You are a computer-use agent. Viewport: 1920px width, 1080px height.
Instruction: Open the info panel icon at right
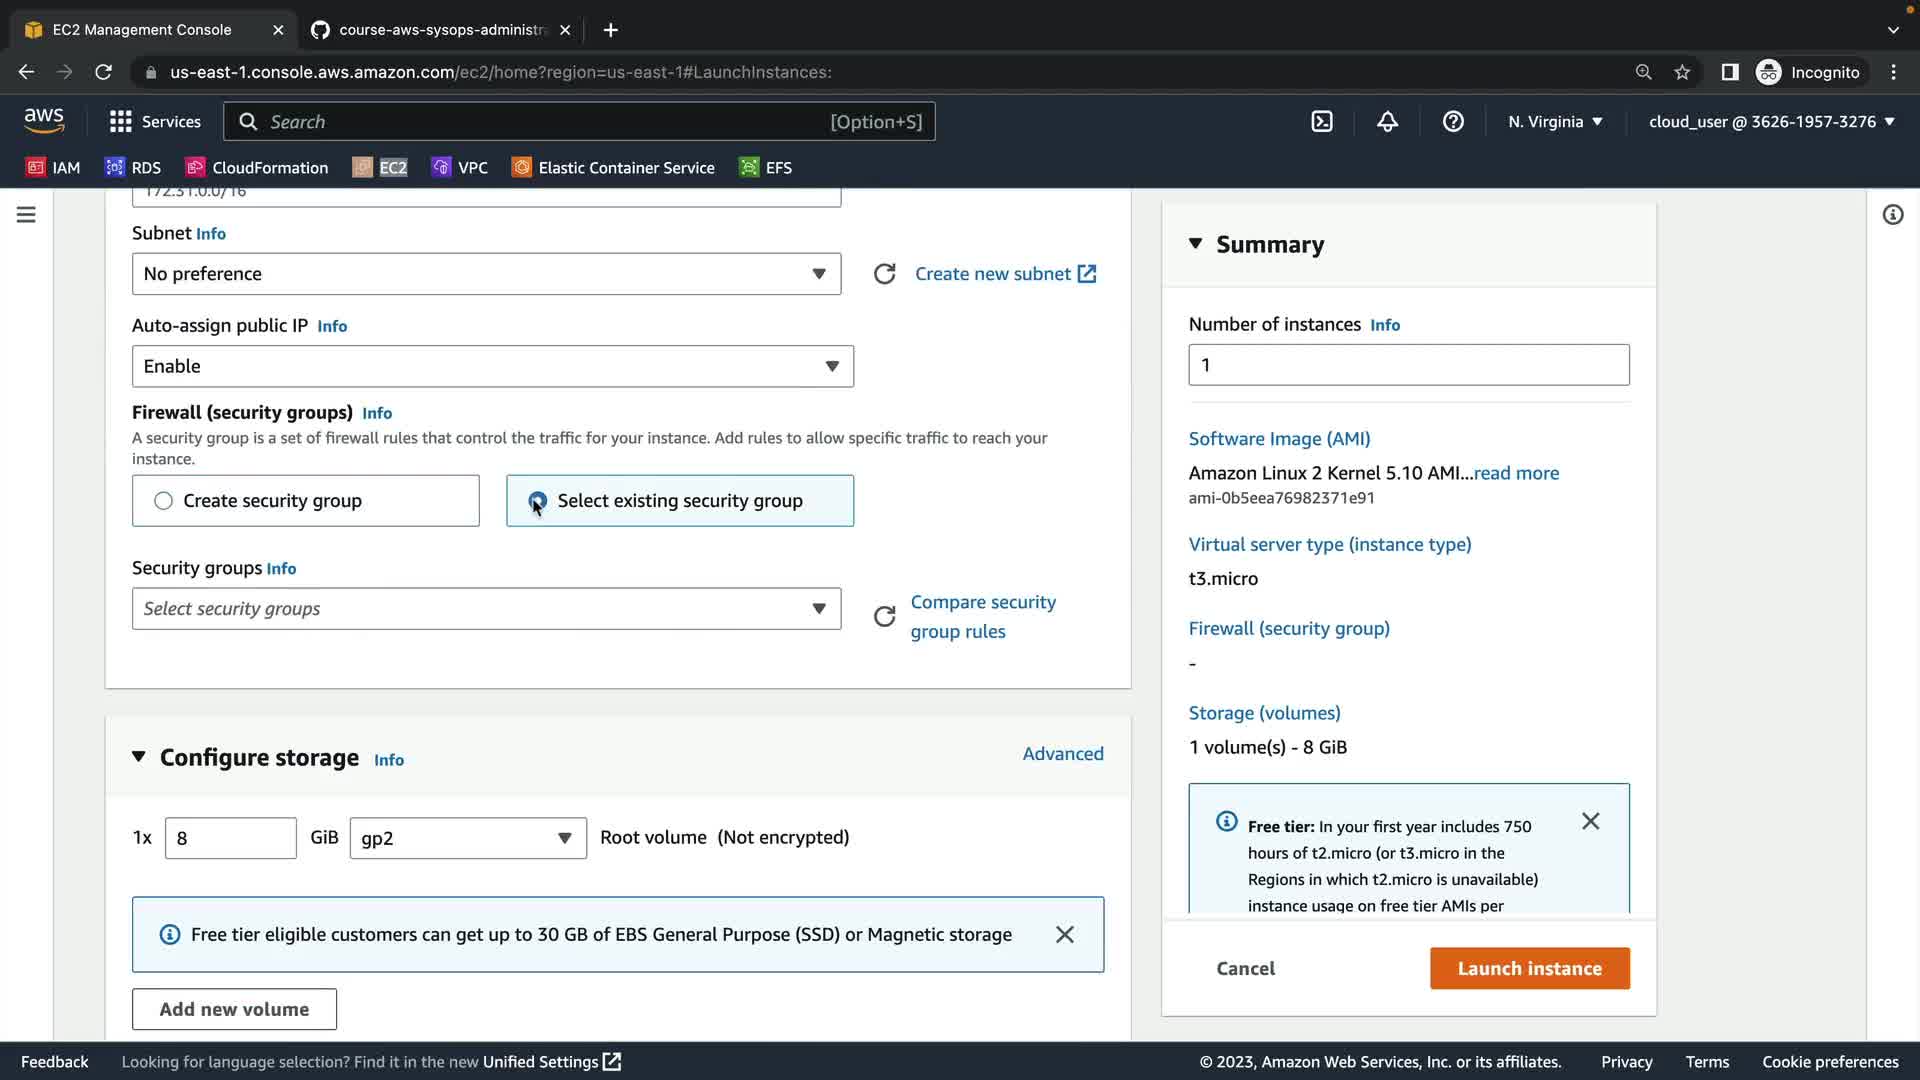click(x=1892, y=215)
